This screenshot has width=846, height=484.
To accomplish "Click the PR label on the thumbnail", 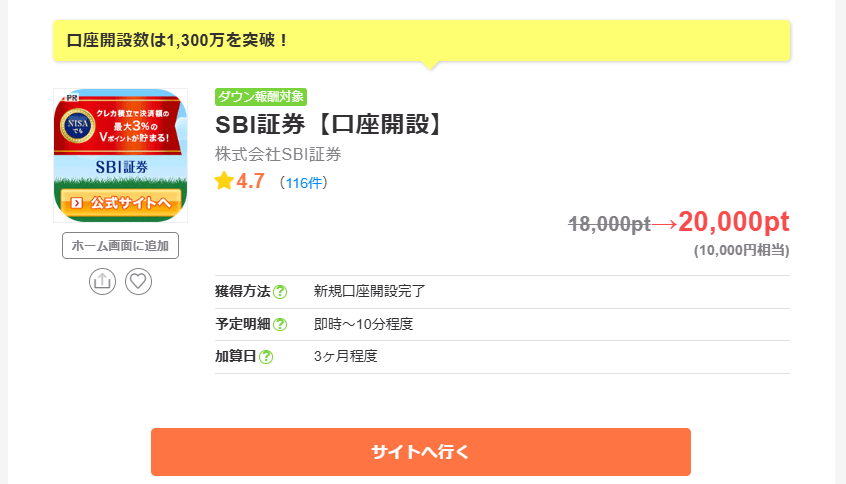I will (69, 98).
